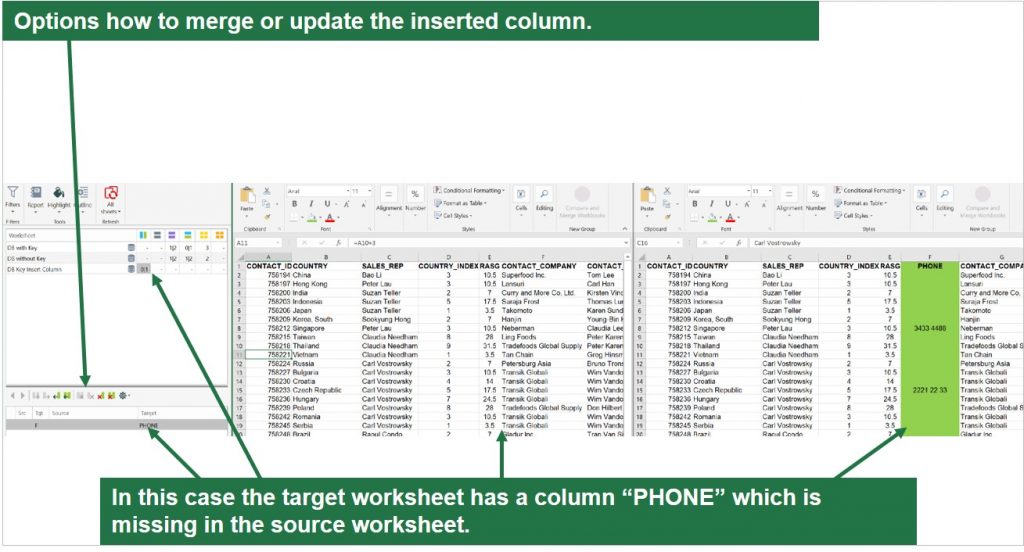Image resolution: width=1024 pixels, height=552 pixels.
Task: Click the Highlight paint bucket icon
Action: pos(59,193)
